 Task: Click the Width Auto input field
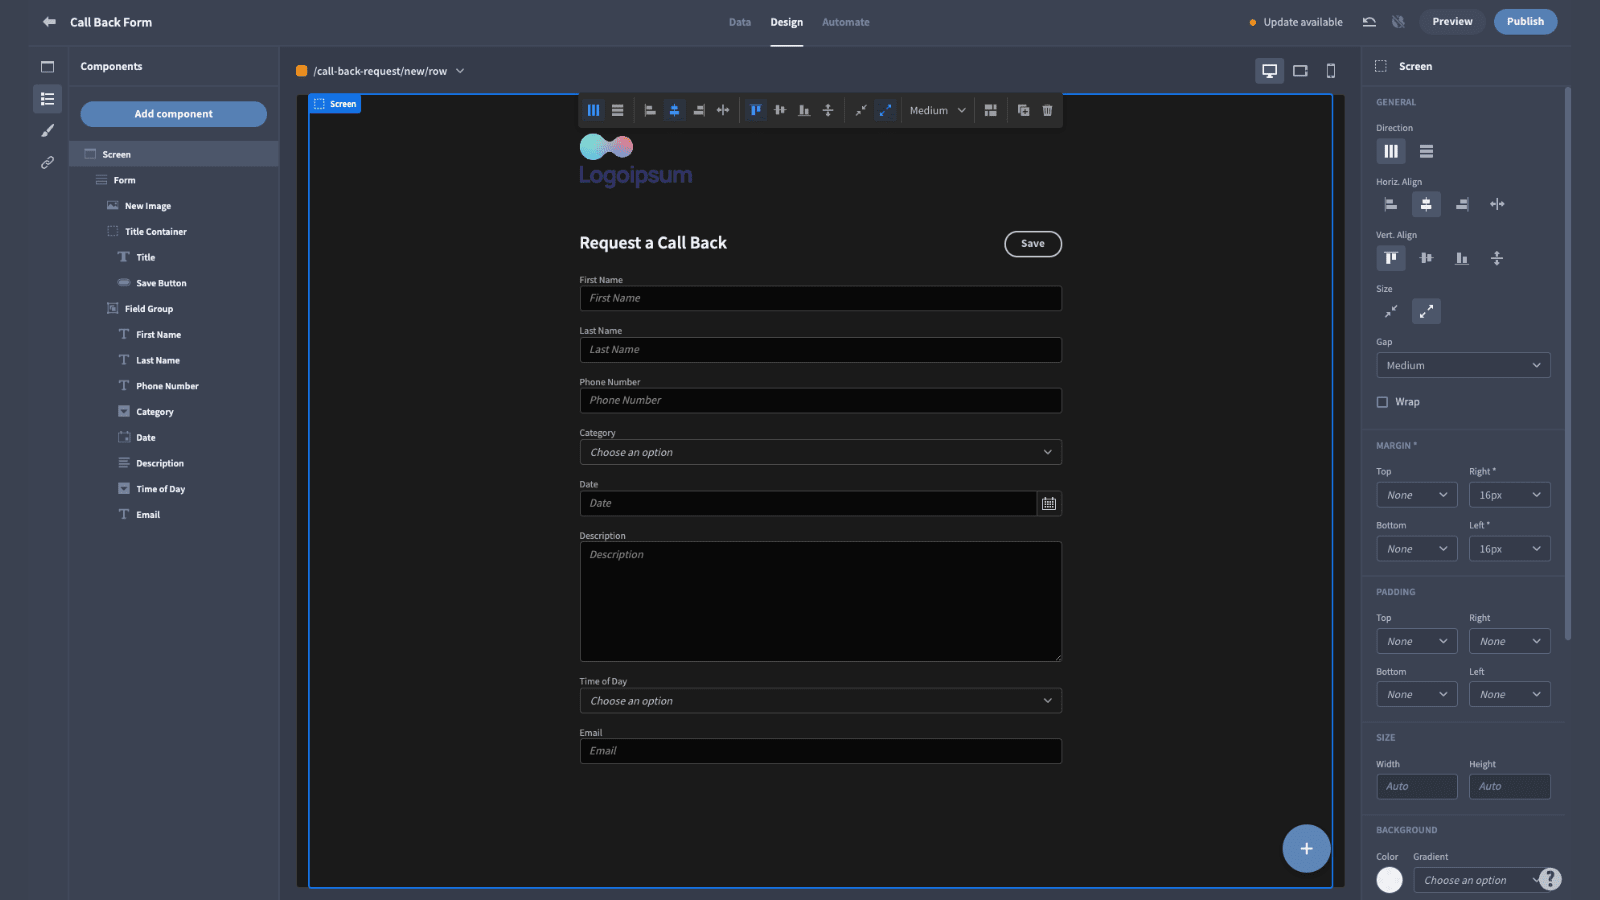click(x=1416, y=787)
